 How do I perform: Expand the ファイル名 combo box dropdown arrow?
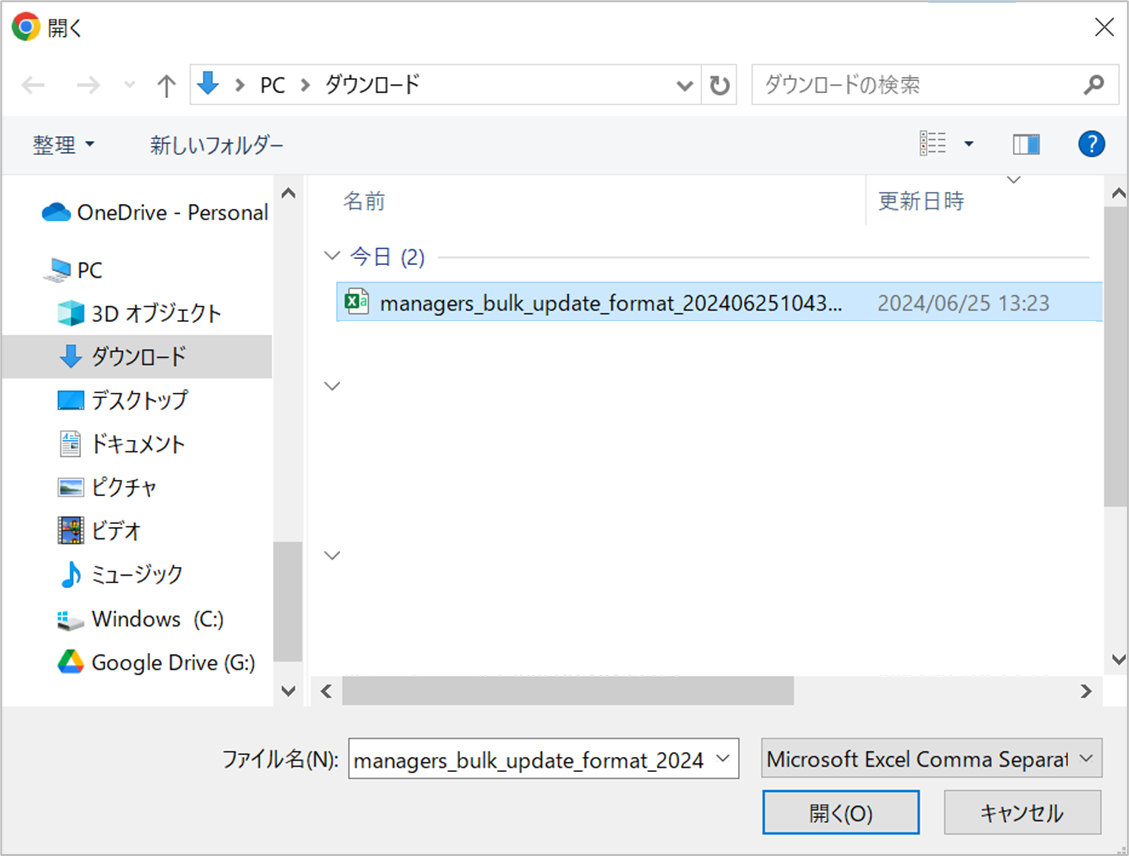pyautogui.click(x=723, y=759)
